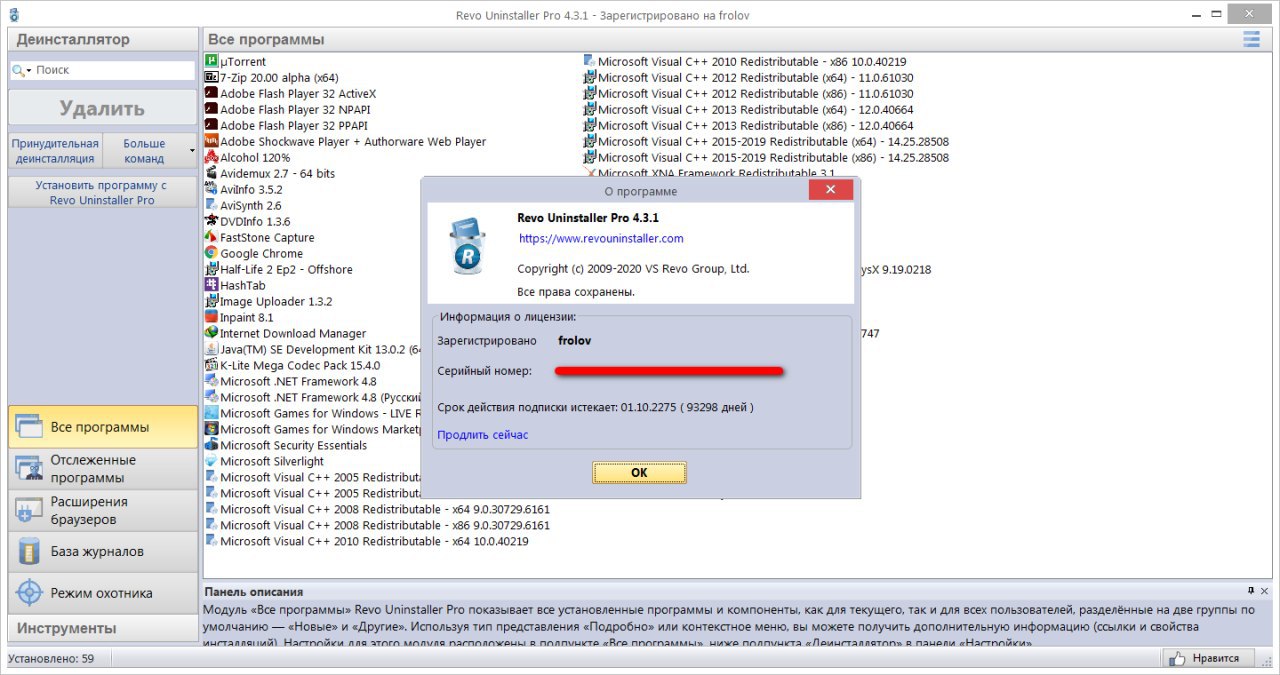The width and height of the screenshot is (1280, 675).
Task: Select Microsoft Visual C++ 2010 Redistributable x64 row
Action: (367, 541)
